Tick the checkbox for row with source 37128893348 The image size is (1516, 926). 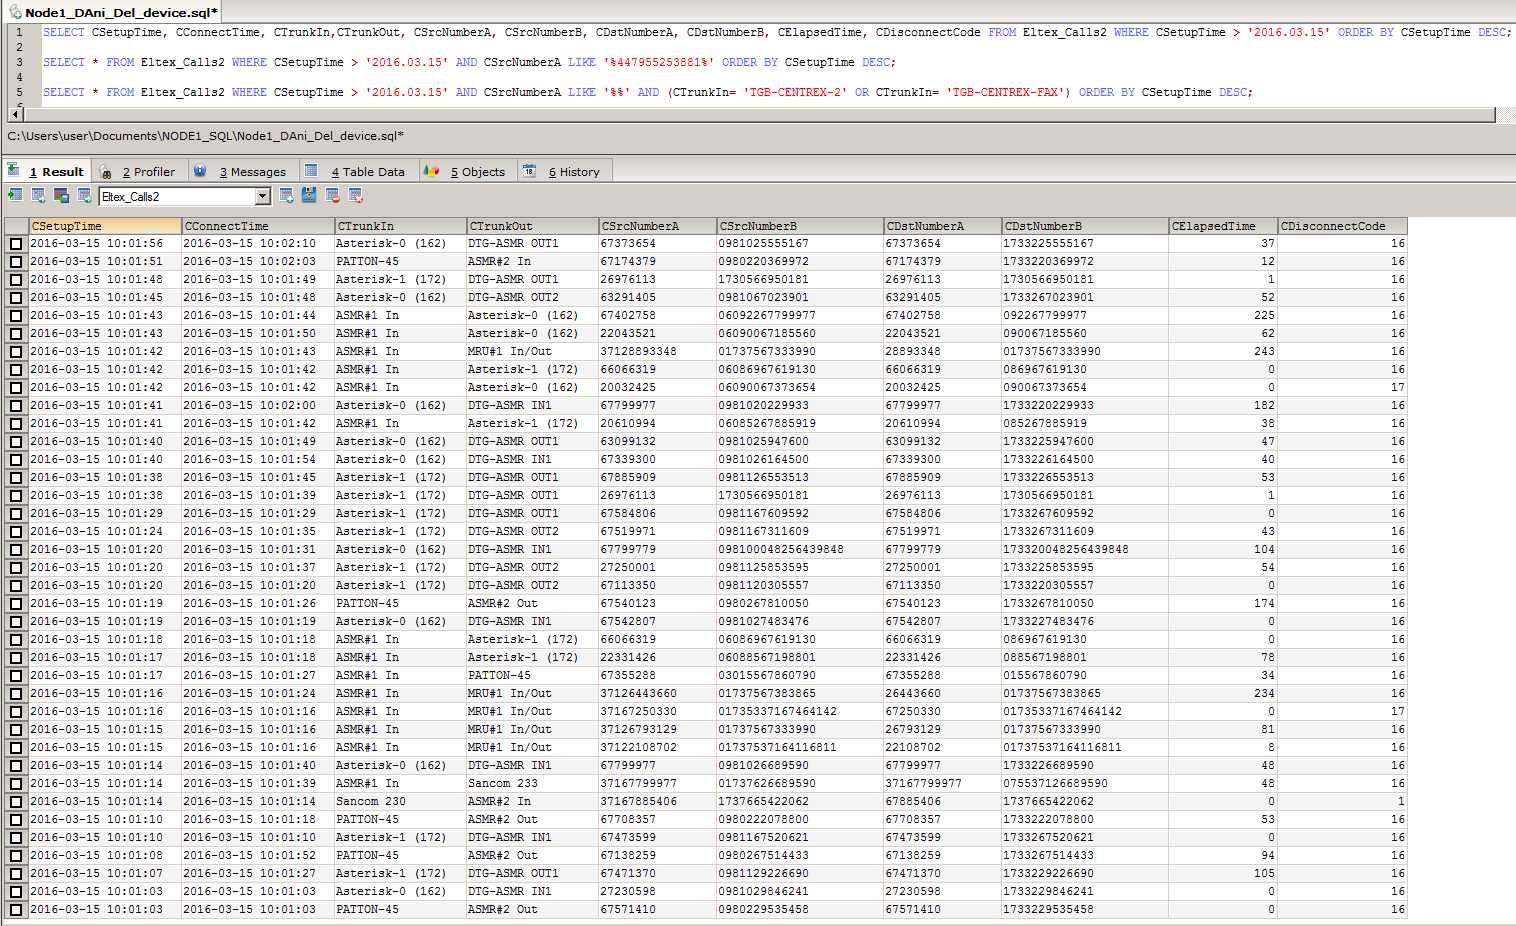[x=16, y=352]
